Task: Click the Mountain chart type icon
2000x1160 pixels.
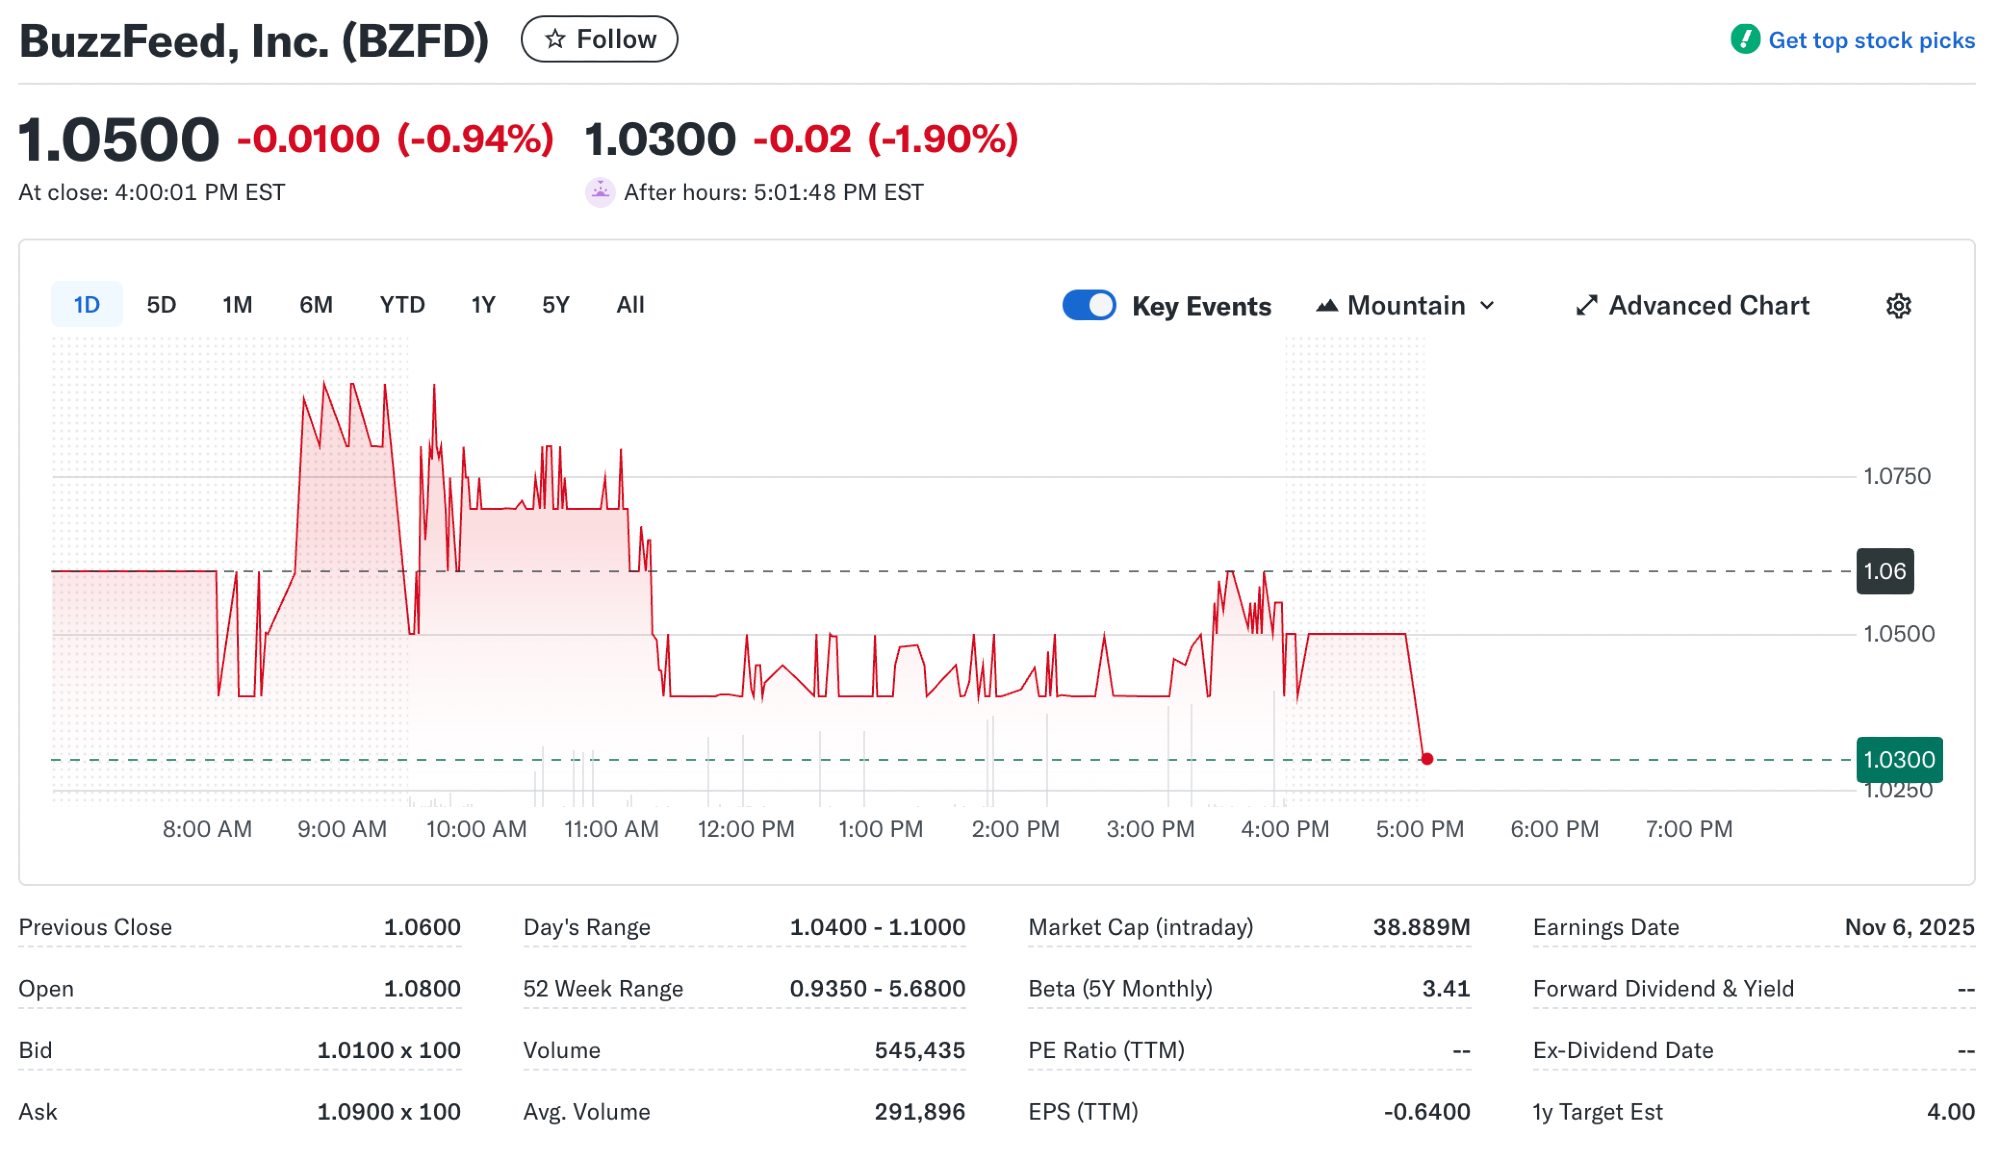Action: tap(1327, 306)
